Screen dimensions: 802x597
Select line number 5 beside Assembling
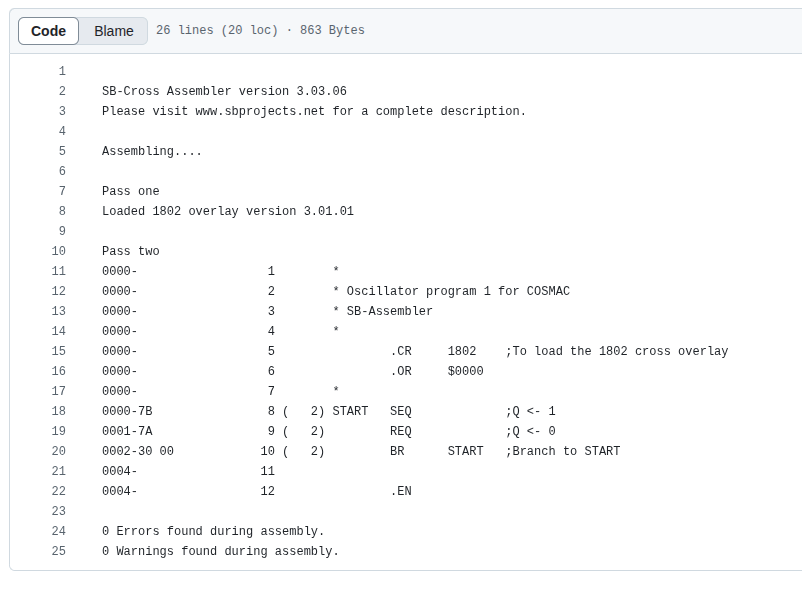click(62, 151)
